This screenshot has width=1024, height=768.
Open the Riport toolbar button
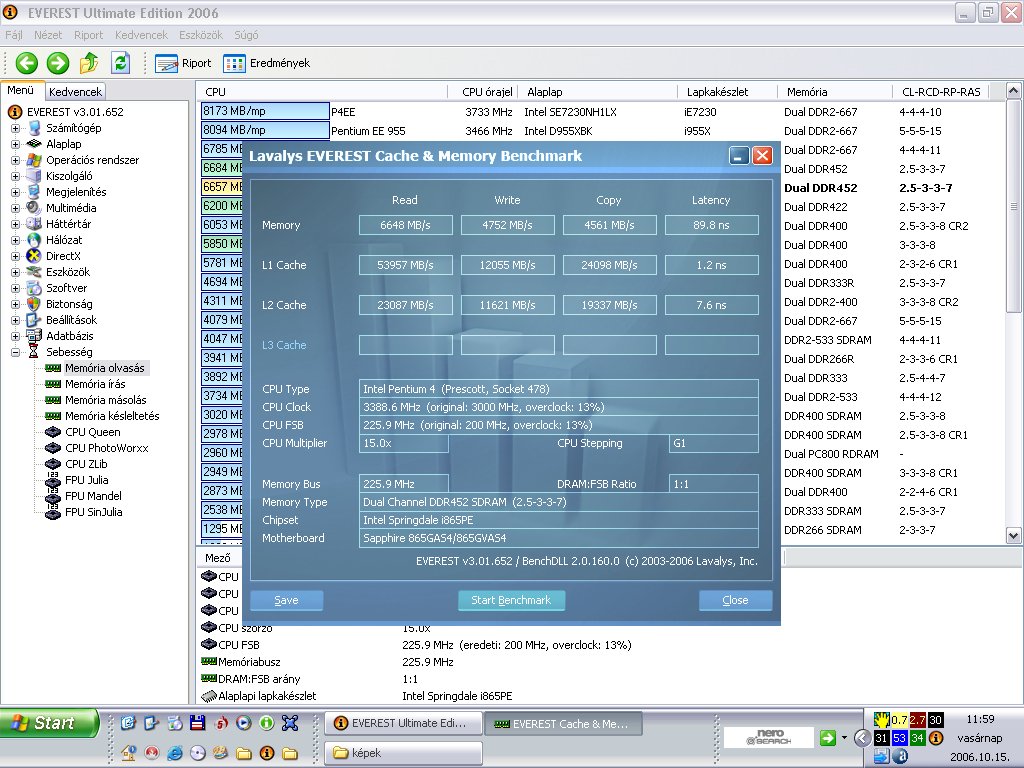(x=184, y=63)
